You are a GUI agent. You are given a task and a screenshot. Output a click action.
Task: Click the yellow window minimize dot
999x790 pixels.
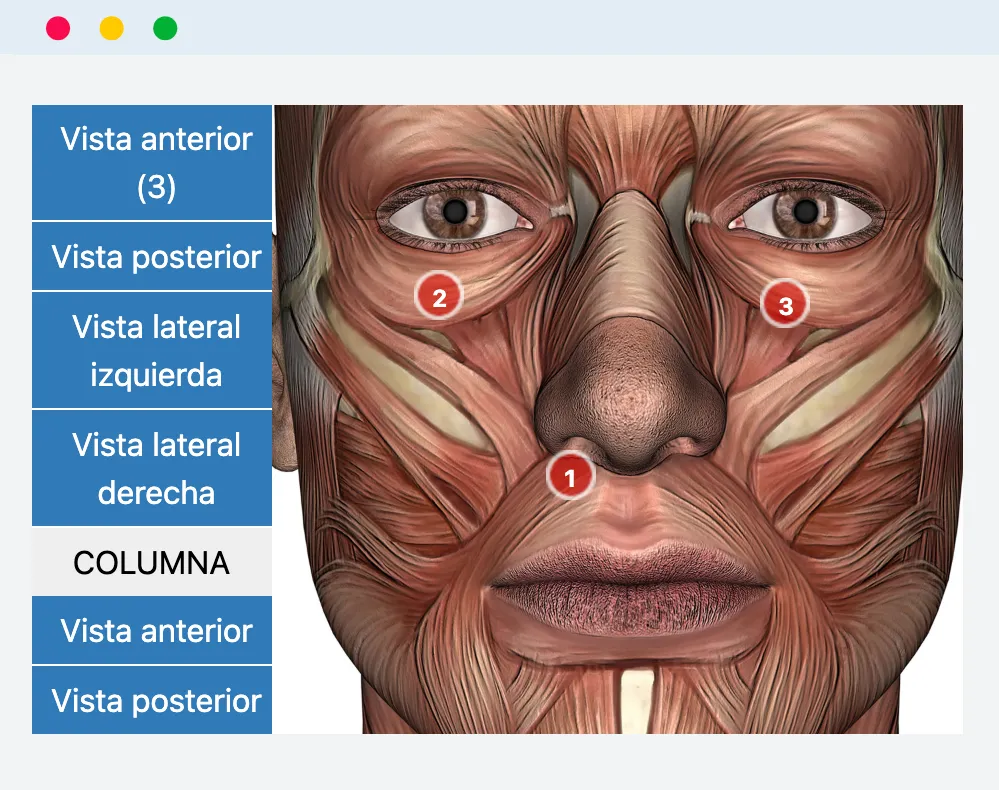111,28
